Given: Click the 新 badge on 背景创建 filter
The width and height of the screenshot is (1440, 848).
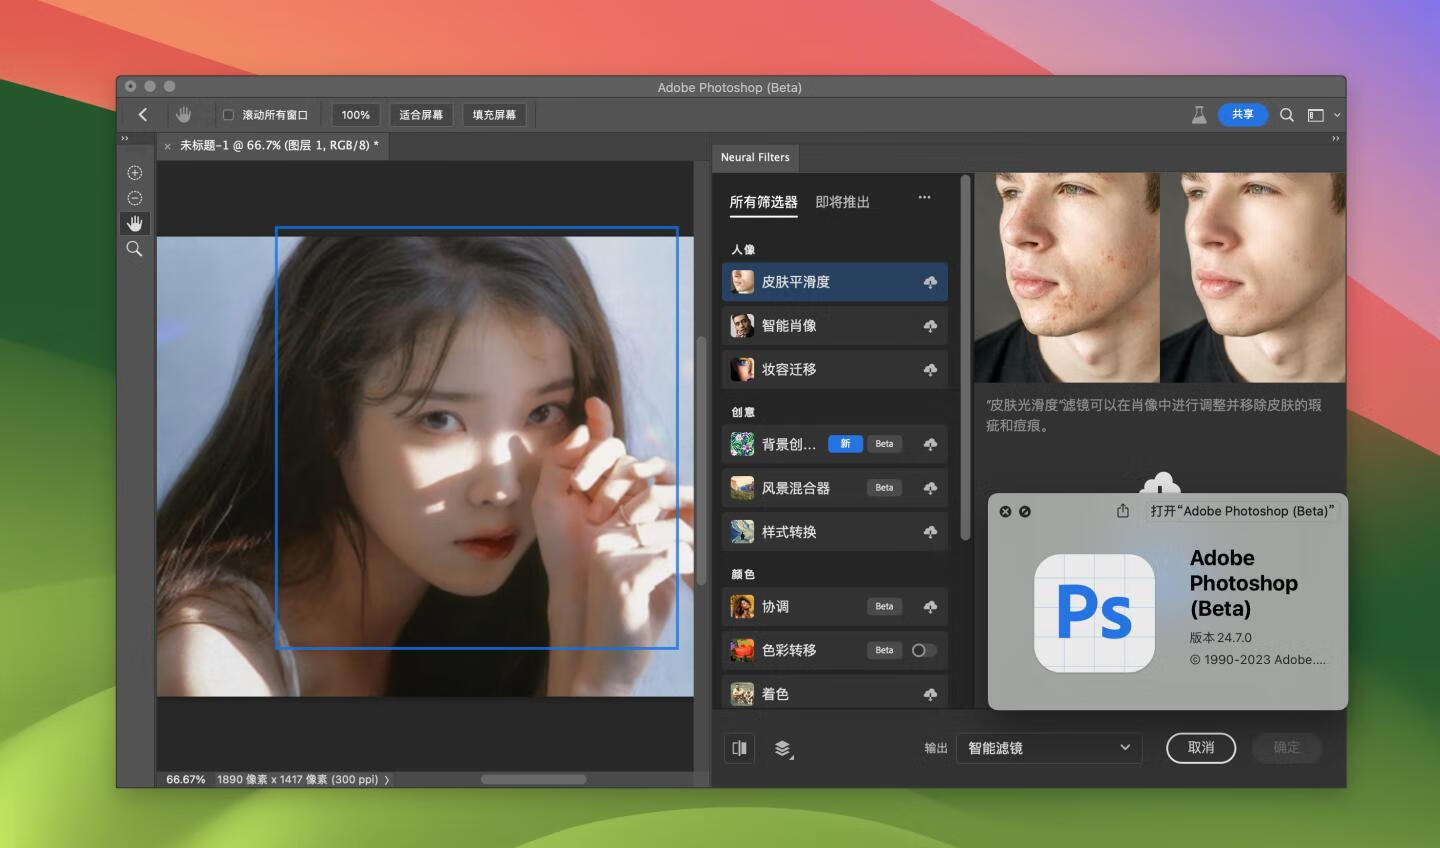Looking at the screenshot, I should click(845, 444).
